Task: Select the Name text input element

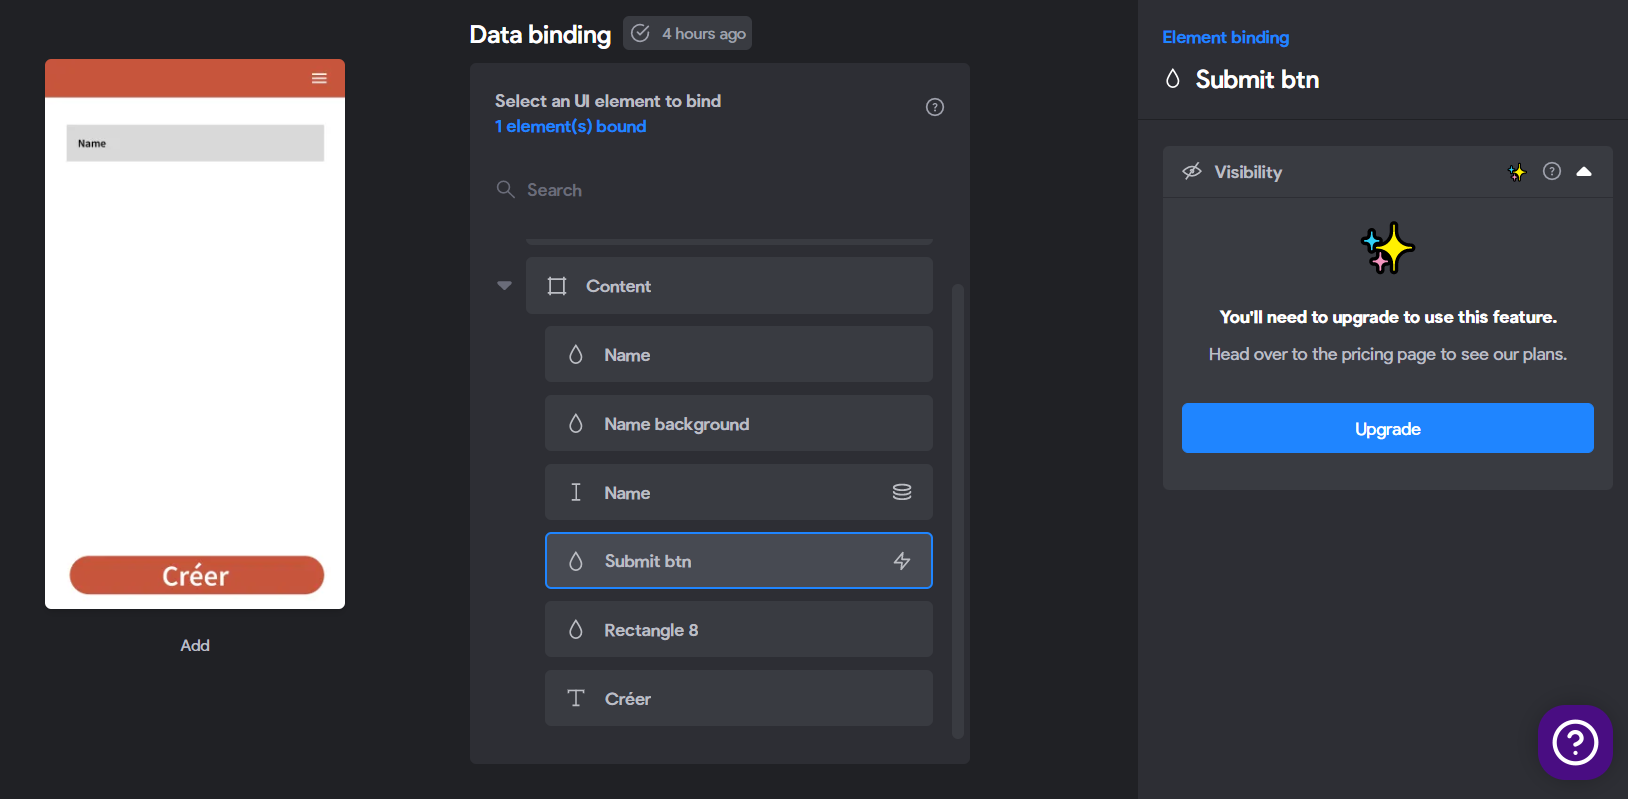Action: click(739, 492)
